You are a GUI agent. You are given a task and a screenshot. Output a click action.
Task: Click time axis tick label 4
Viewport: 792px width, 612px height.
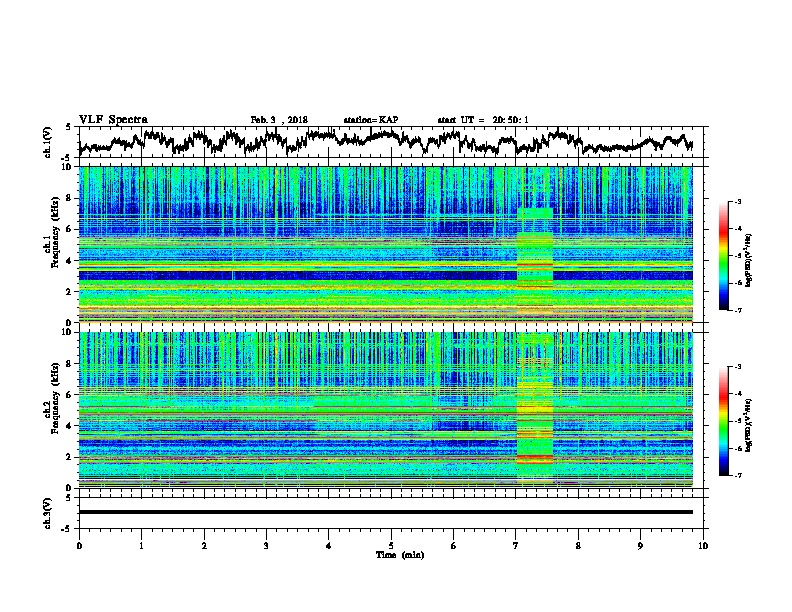pyautogui.click(x=329, y=546)
